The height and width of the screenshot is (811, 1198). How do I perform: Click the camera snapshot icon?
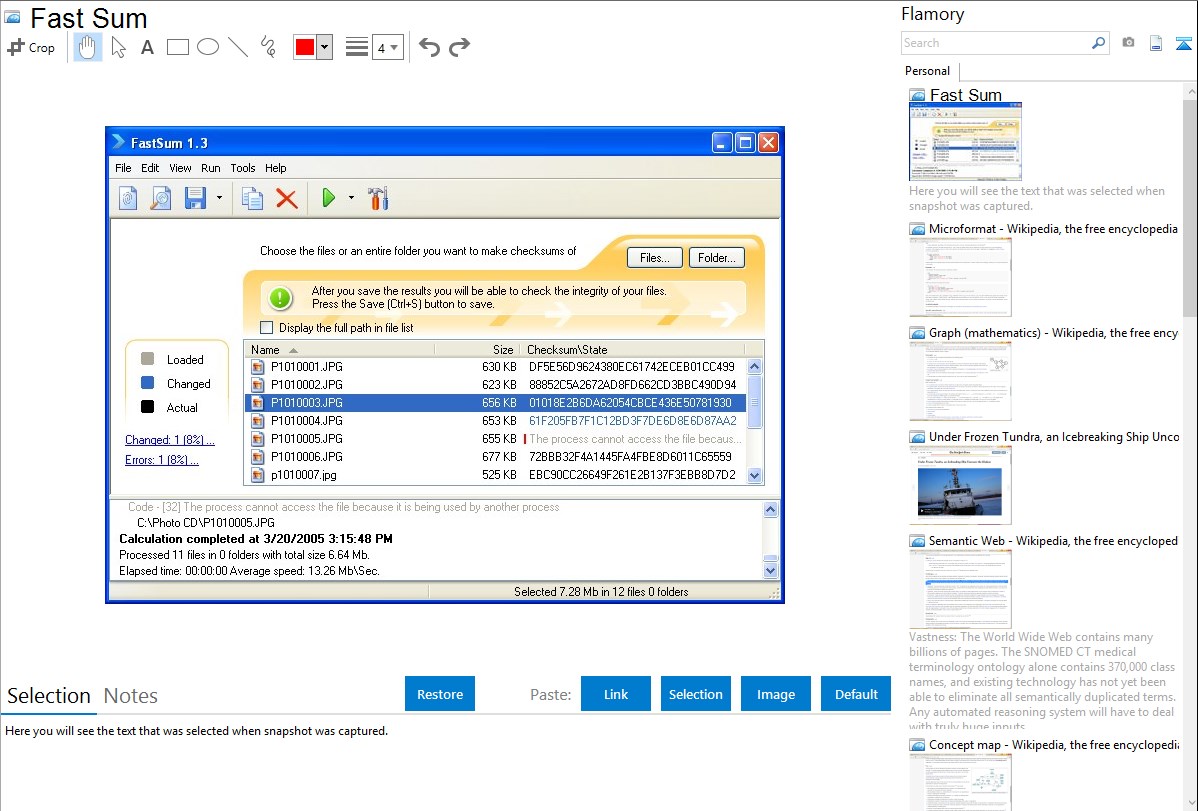(x=1128, y=43)
